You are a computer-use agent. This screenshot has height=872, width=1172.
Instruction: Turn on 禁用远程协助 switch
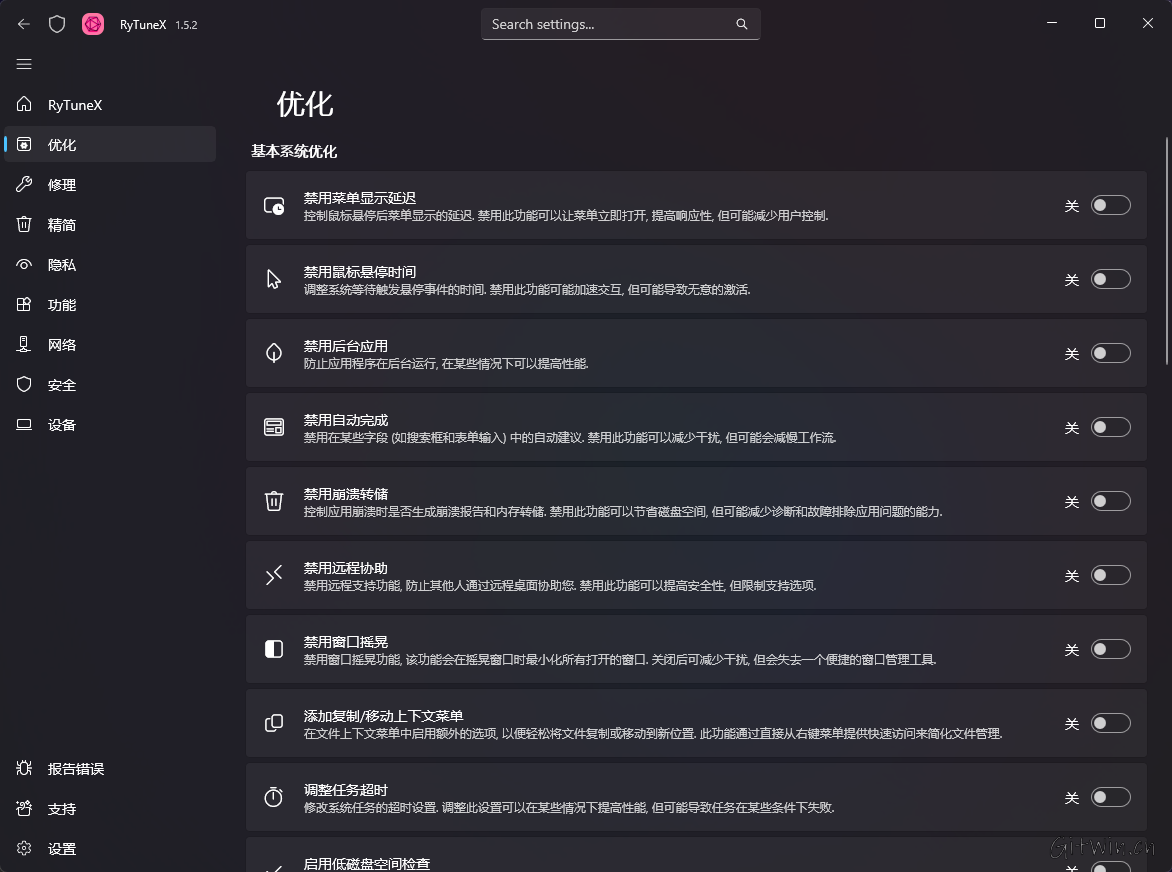pos(1110,575)
